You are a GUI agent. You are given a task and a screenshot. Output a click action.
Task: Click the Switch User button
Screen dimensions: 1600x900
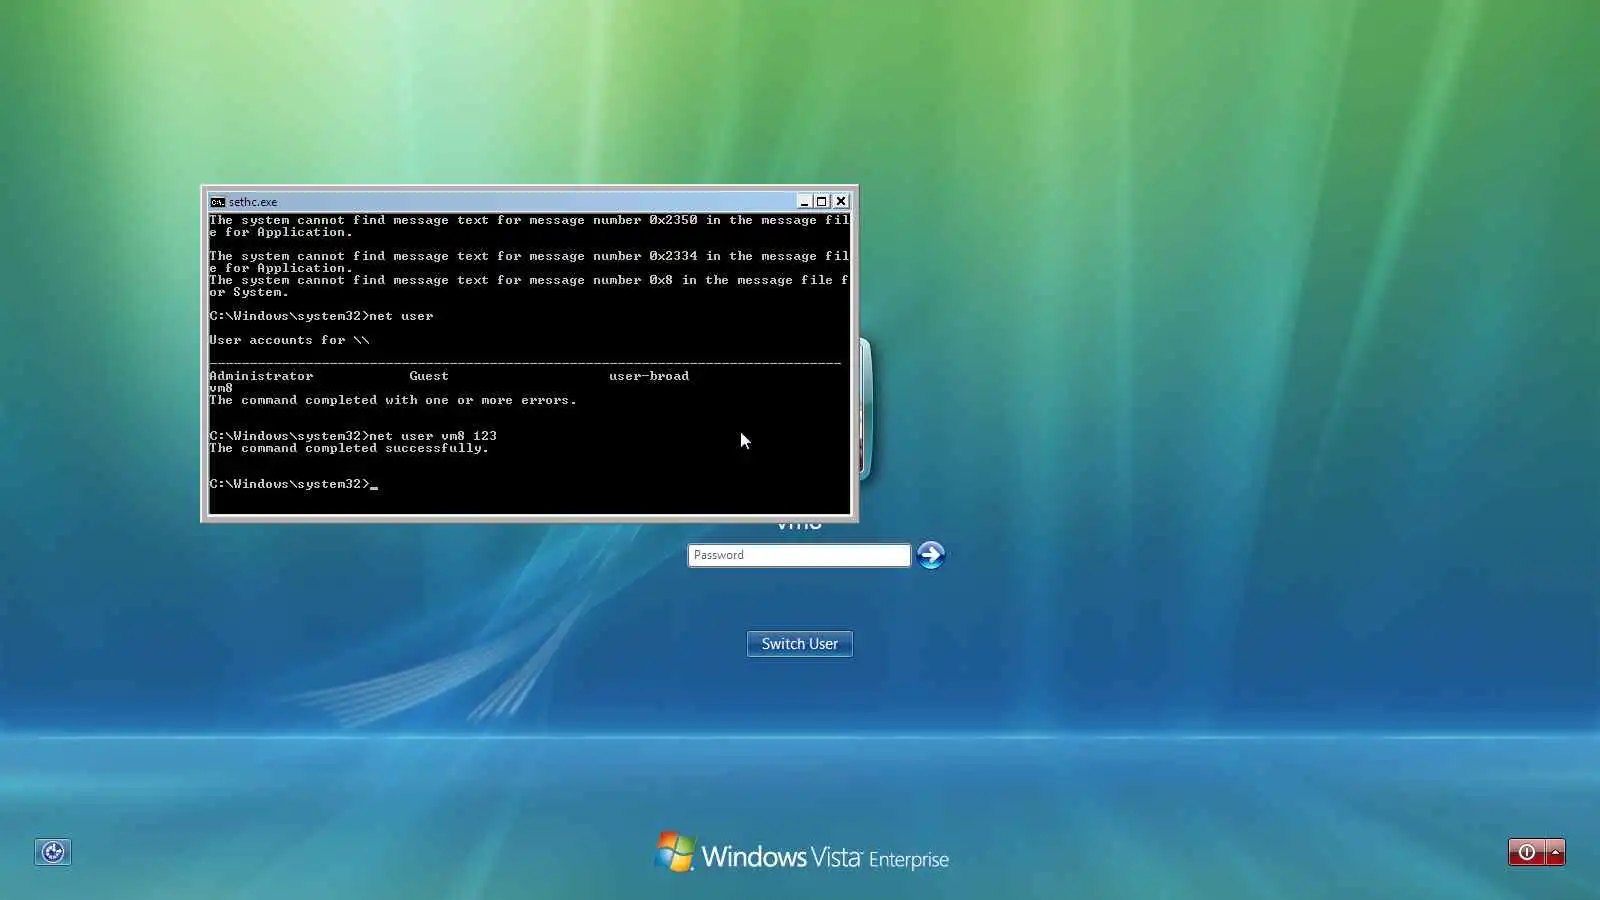tap(800, 644)
